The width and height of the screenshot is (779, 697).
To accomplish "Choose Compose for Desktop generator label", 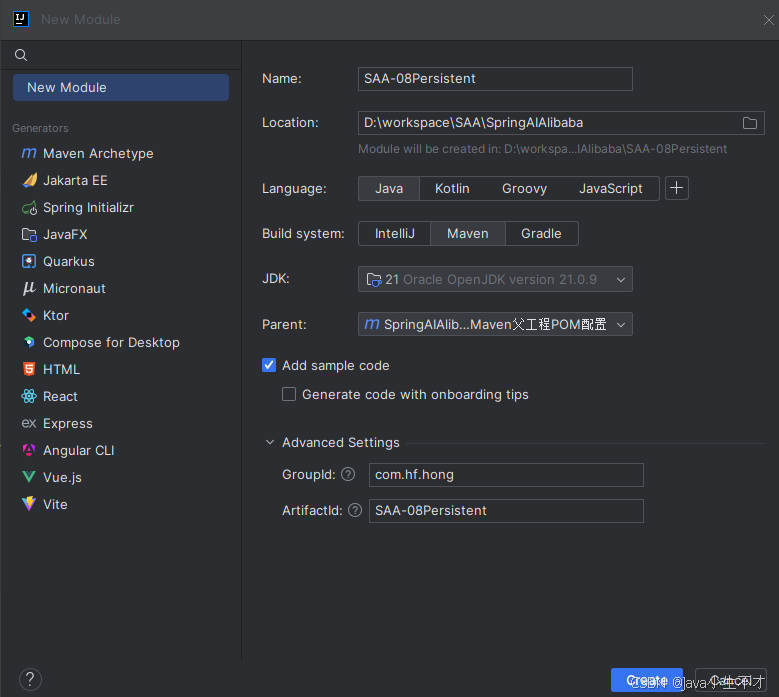I will coord(111,342).
